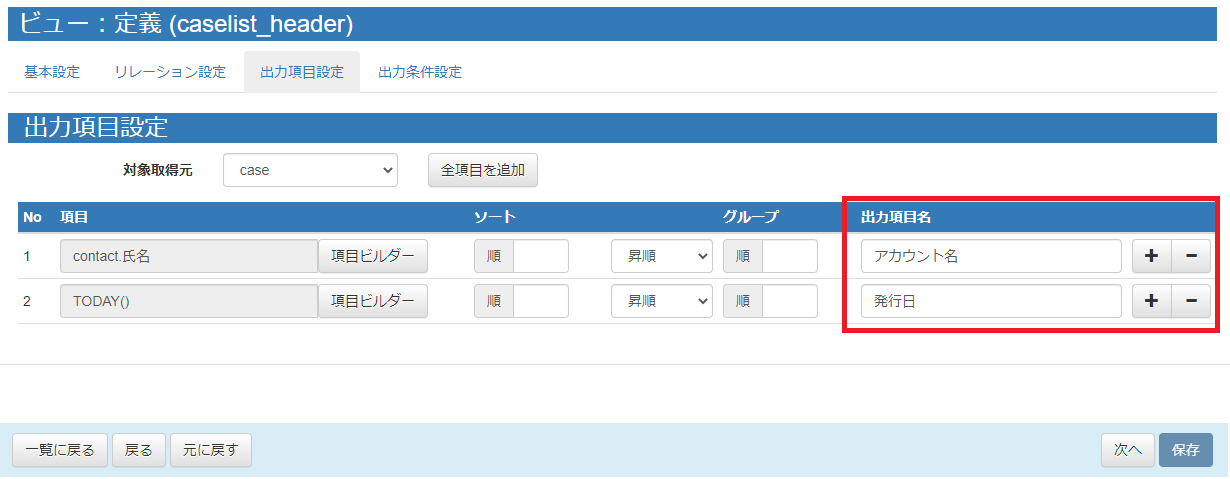The image size is (1230, 479).
Task: Select the 出力項目設定 tab
Action: (x=302, y=72)
